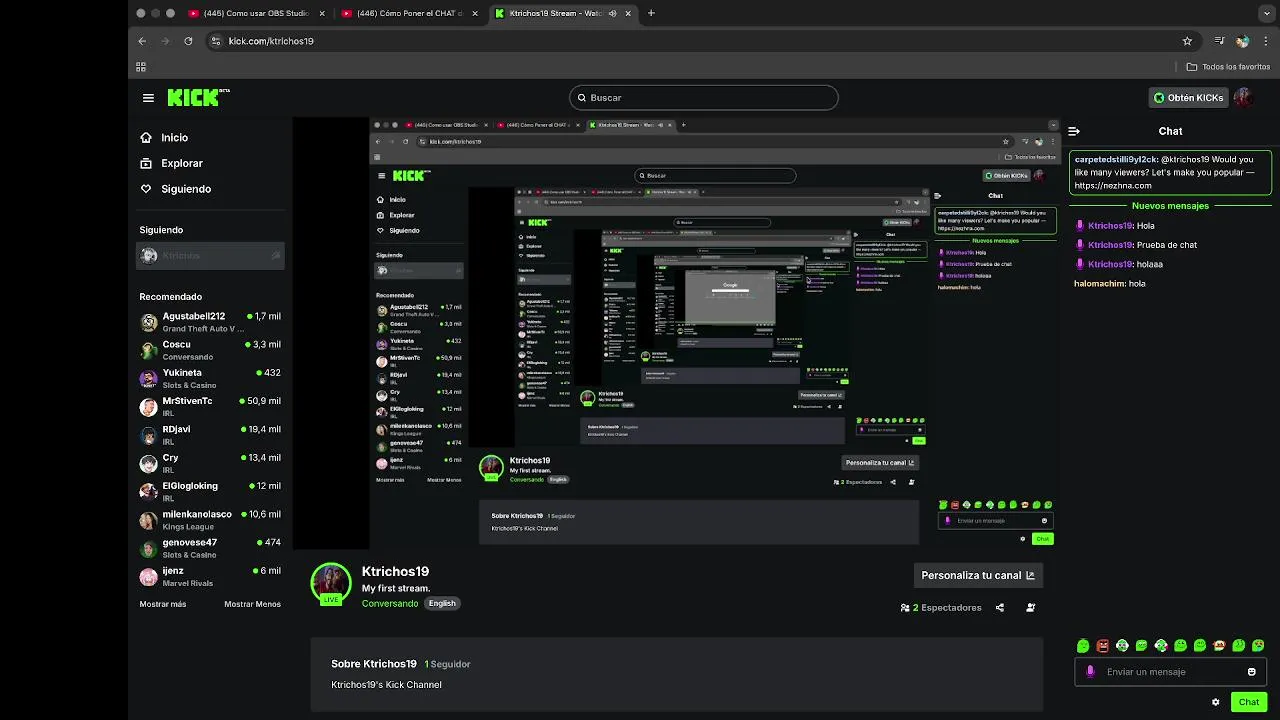Select the Ktrichos19 Stream tab
This screenshot has height=720, width=1280.
(x=566, y=13)
